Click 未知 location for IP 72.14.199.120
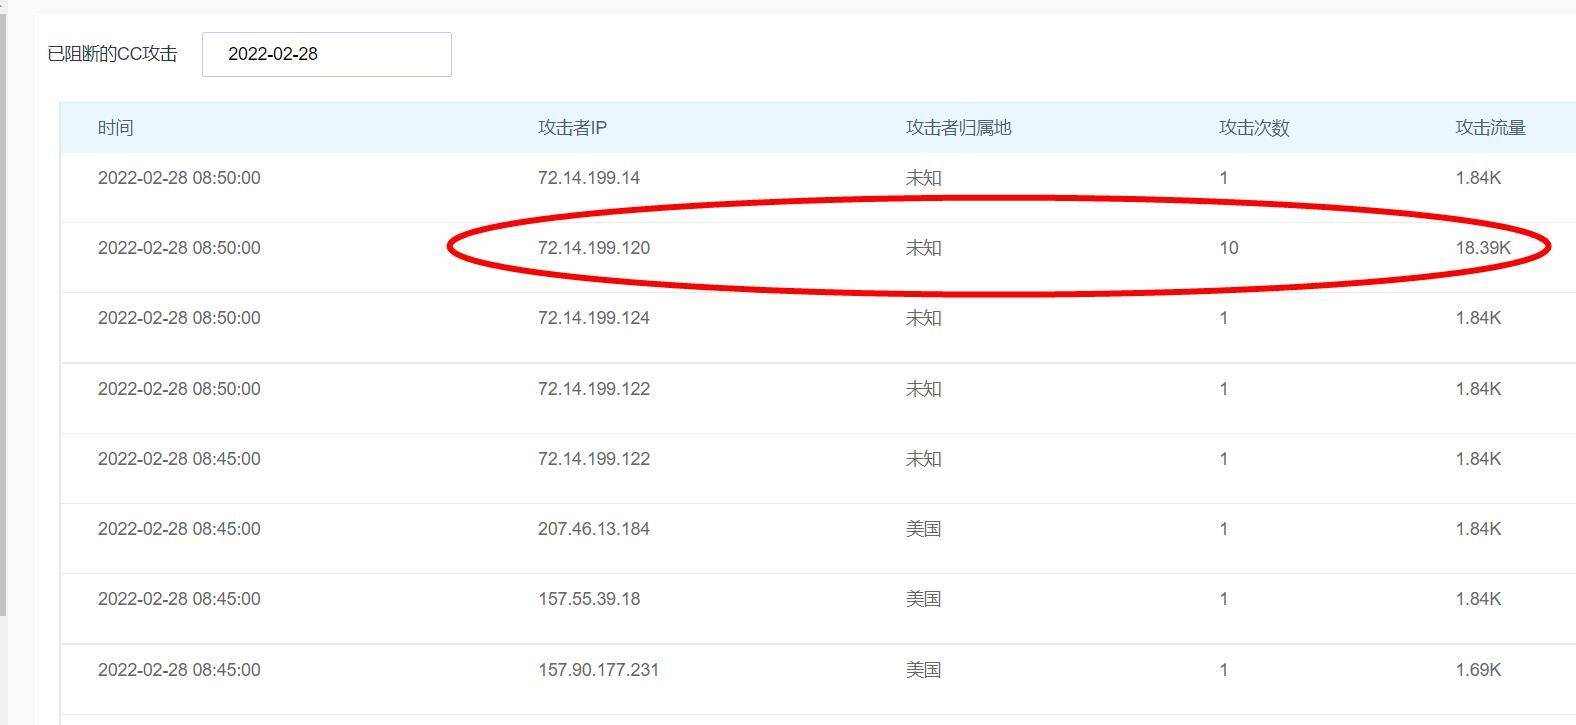This screenshot has height=725, width=1576. pos(924,248)
